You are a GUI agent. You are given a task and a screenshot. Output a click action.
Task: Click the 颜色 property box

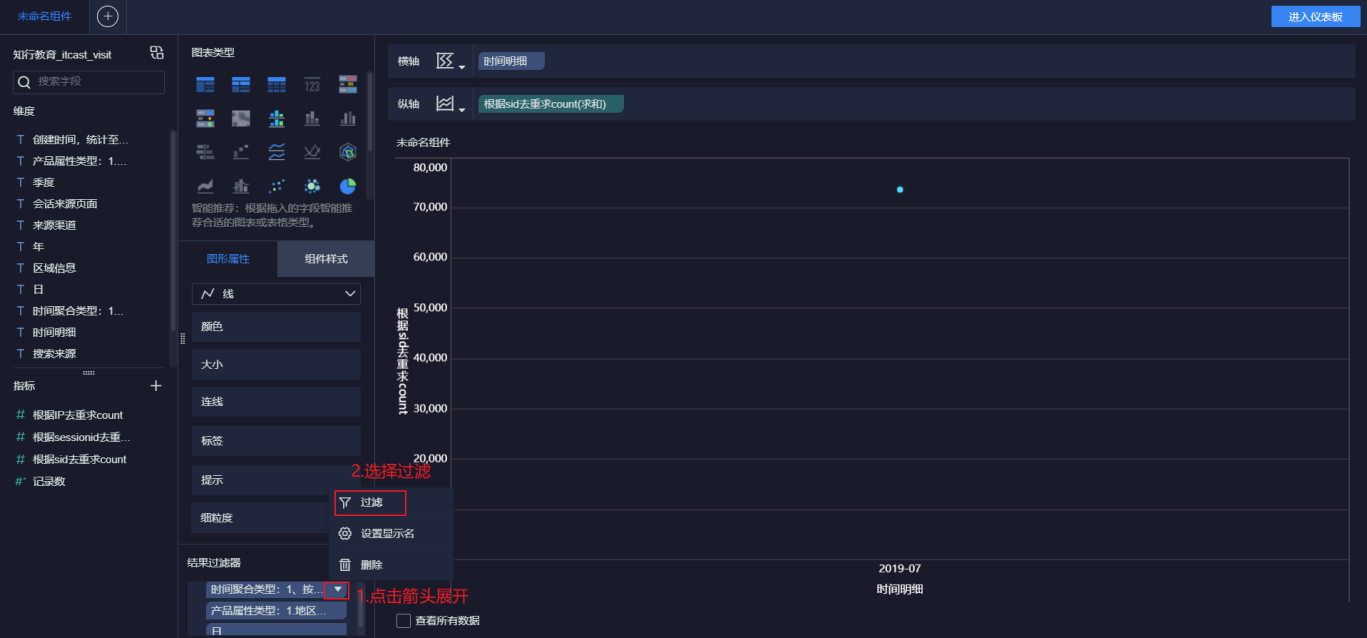coord(276,327)
